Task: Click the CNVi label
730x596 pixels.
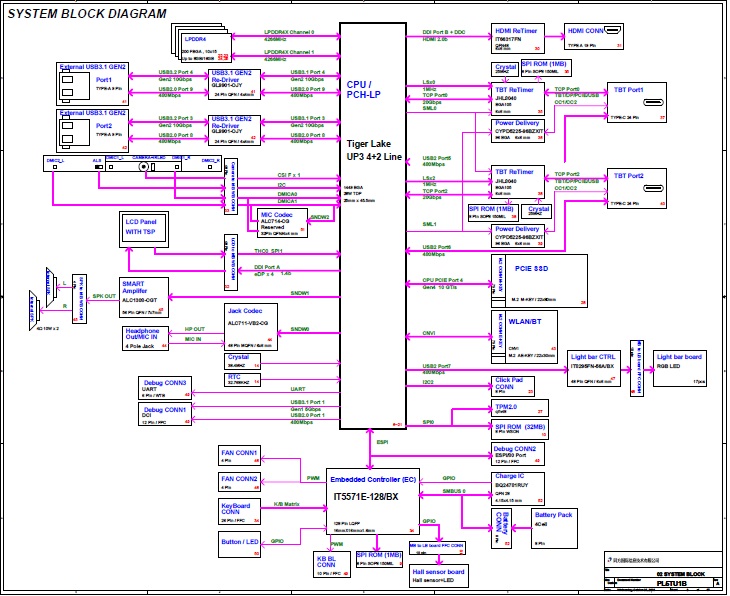Action: pos(429,333)
